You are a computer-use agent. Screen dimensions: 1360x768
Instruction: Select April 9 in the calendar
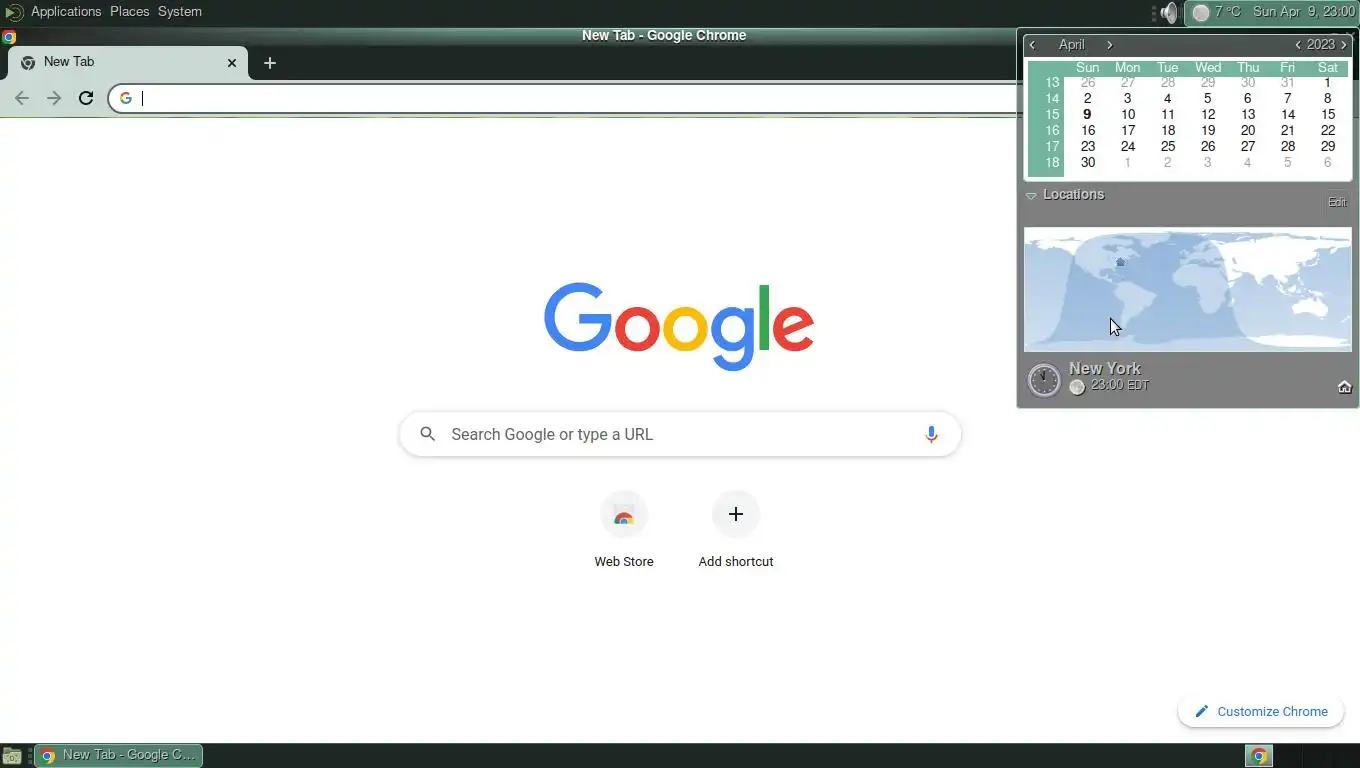(1087, 114)
